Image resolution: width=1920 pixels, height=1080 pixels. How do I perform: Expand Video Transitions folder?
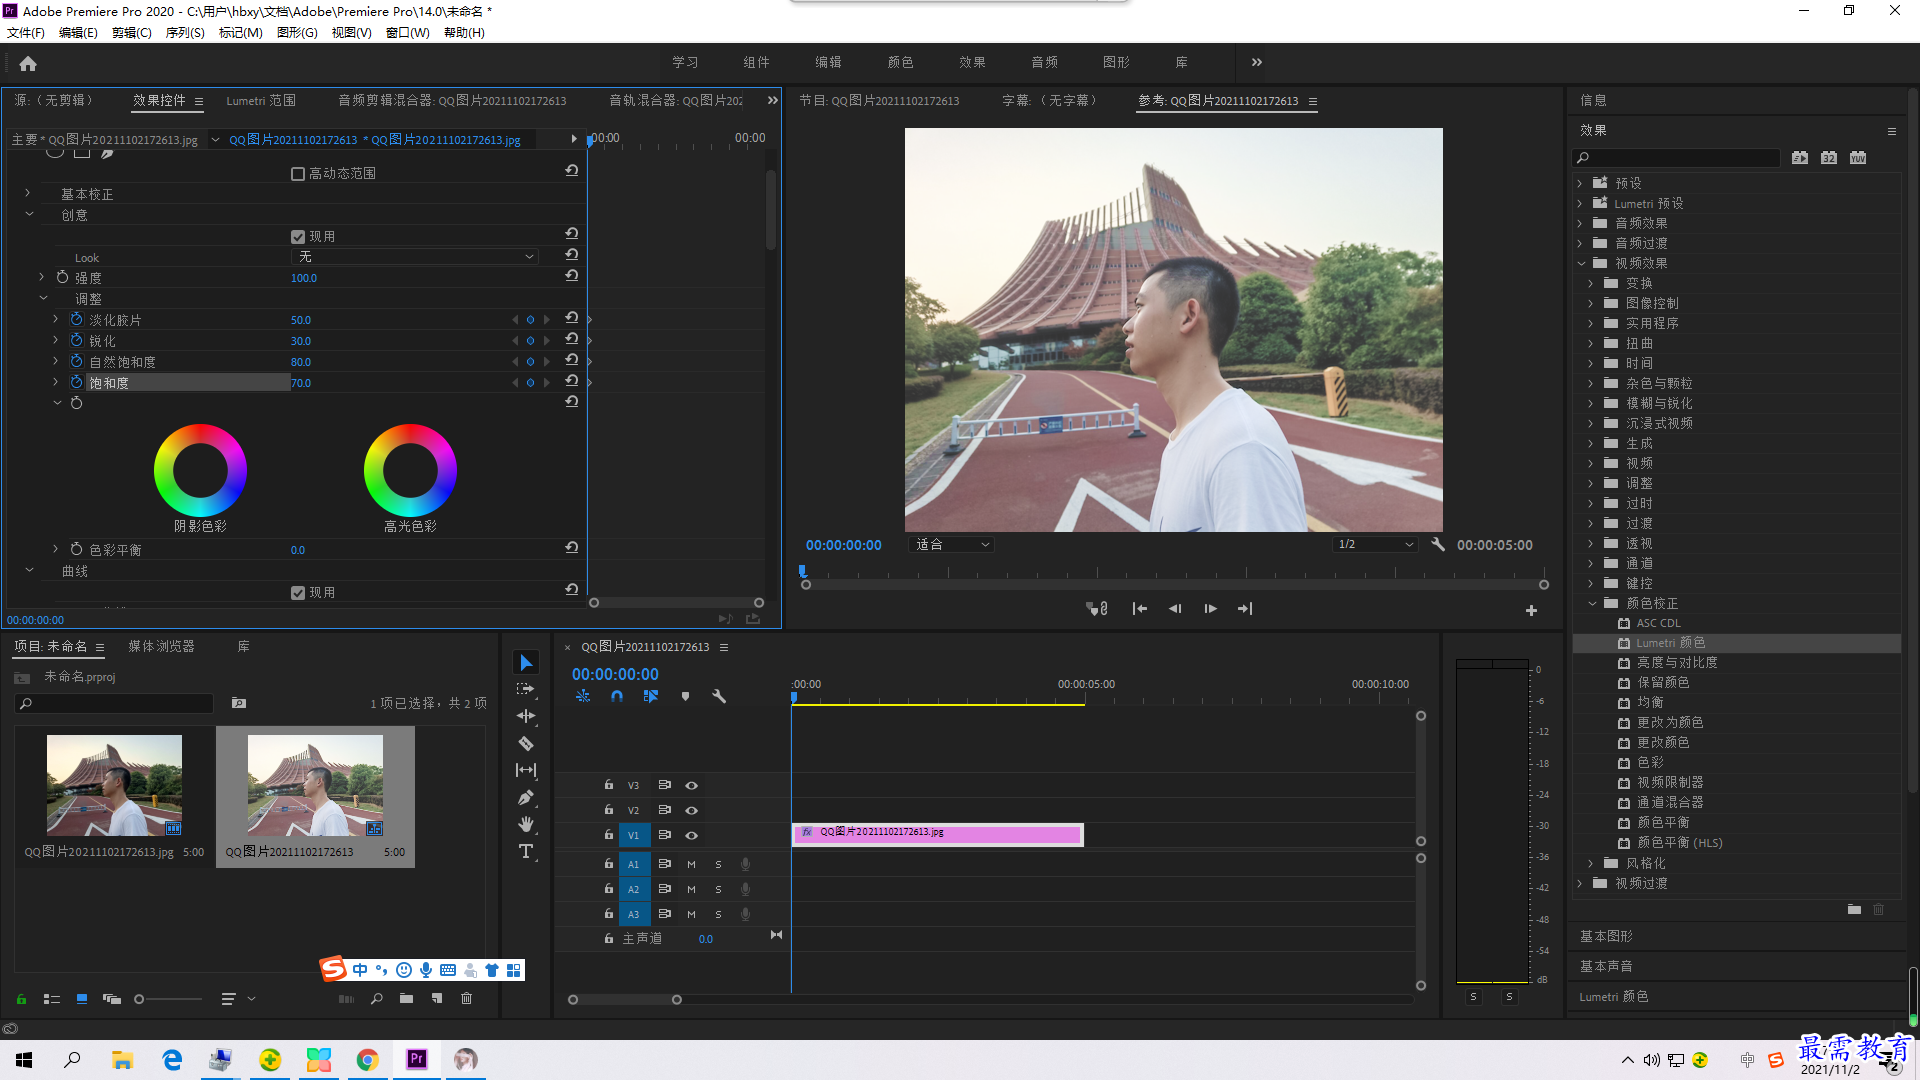(1581, 884)
